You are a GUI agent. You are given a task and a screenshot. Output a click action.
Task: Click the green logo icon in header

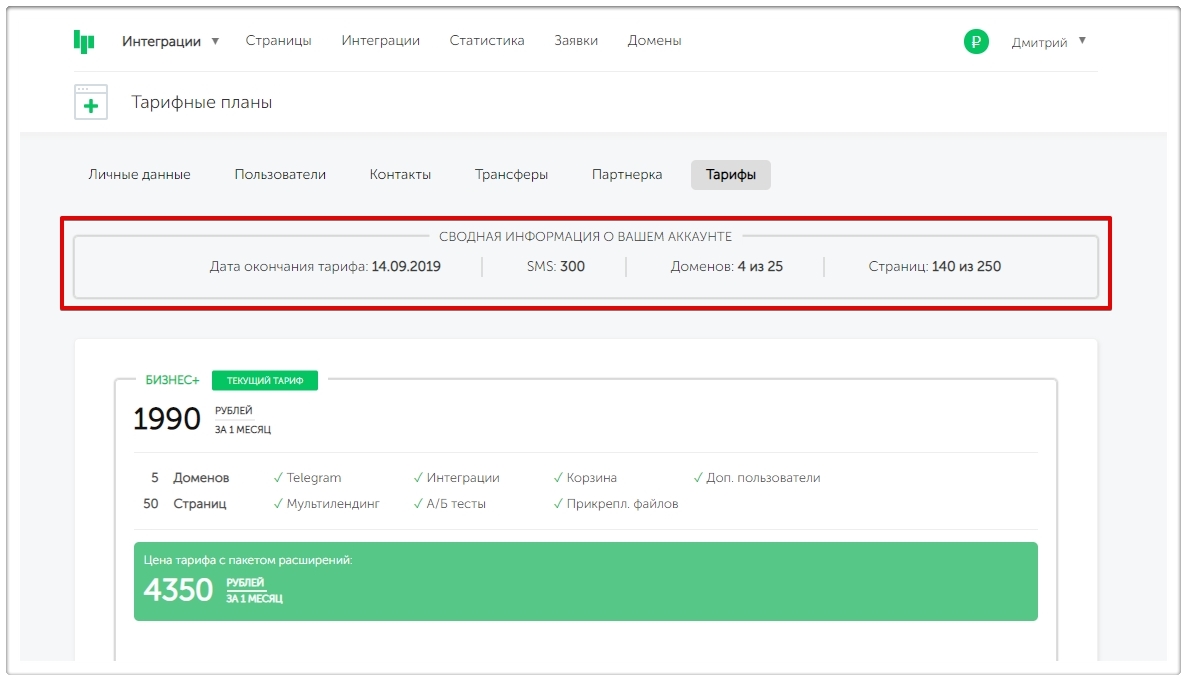[x=84, y=41]
